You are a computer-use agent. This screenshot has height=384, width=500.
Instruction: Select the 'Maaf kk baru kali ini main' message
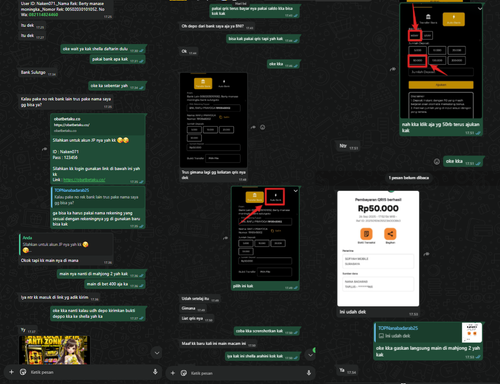pyautogui.click(x=218, y=344)
